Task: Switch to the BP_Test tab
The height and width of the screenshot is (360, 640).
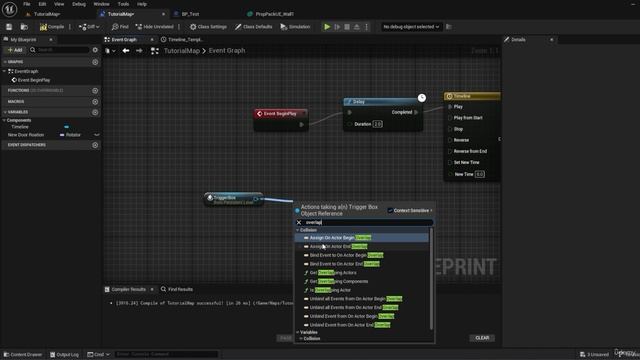Action: (x=190, y=14)
